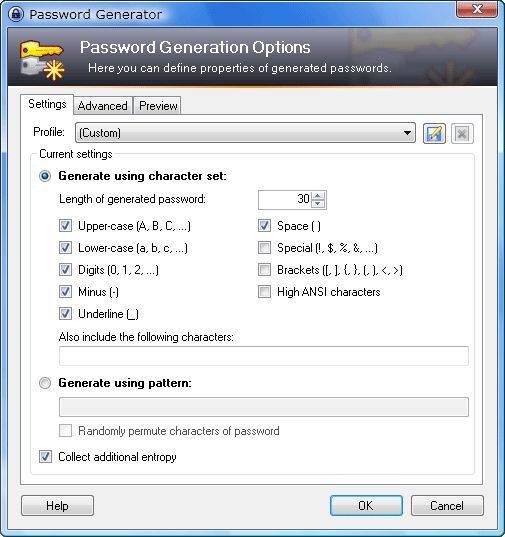Disable Collect additional entropy checkbox

45,457
